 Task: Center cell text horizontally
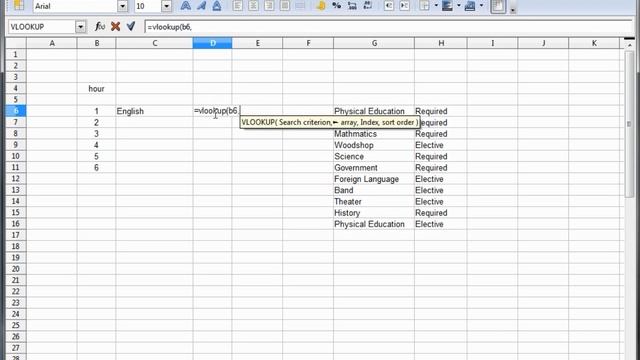253,6
